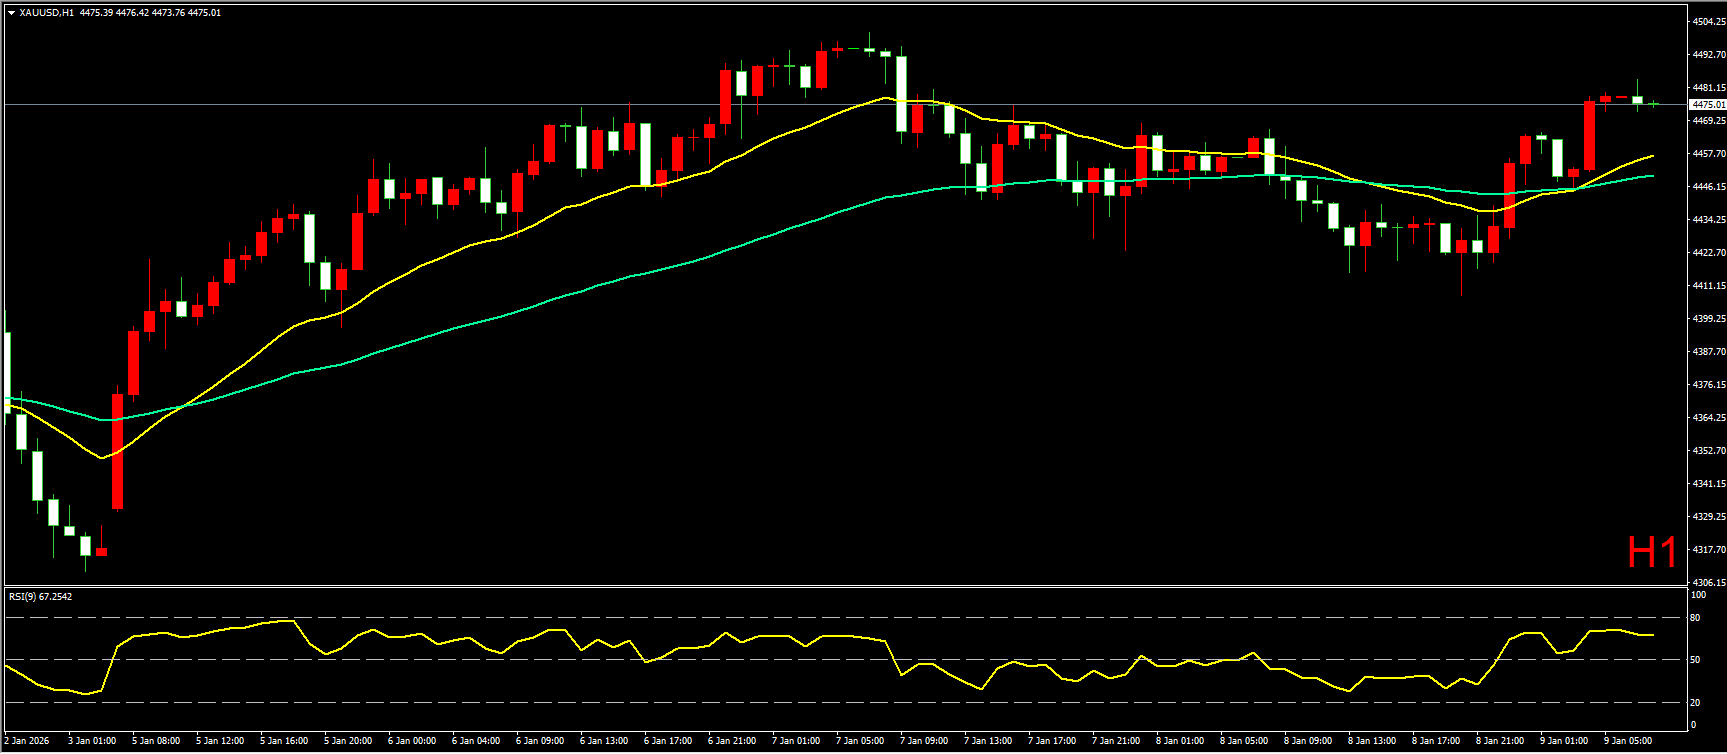Click the 4457.70 price scale label
Viewport: 1727px width, 754px height.
(1707, 154)
